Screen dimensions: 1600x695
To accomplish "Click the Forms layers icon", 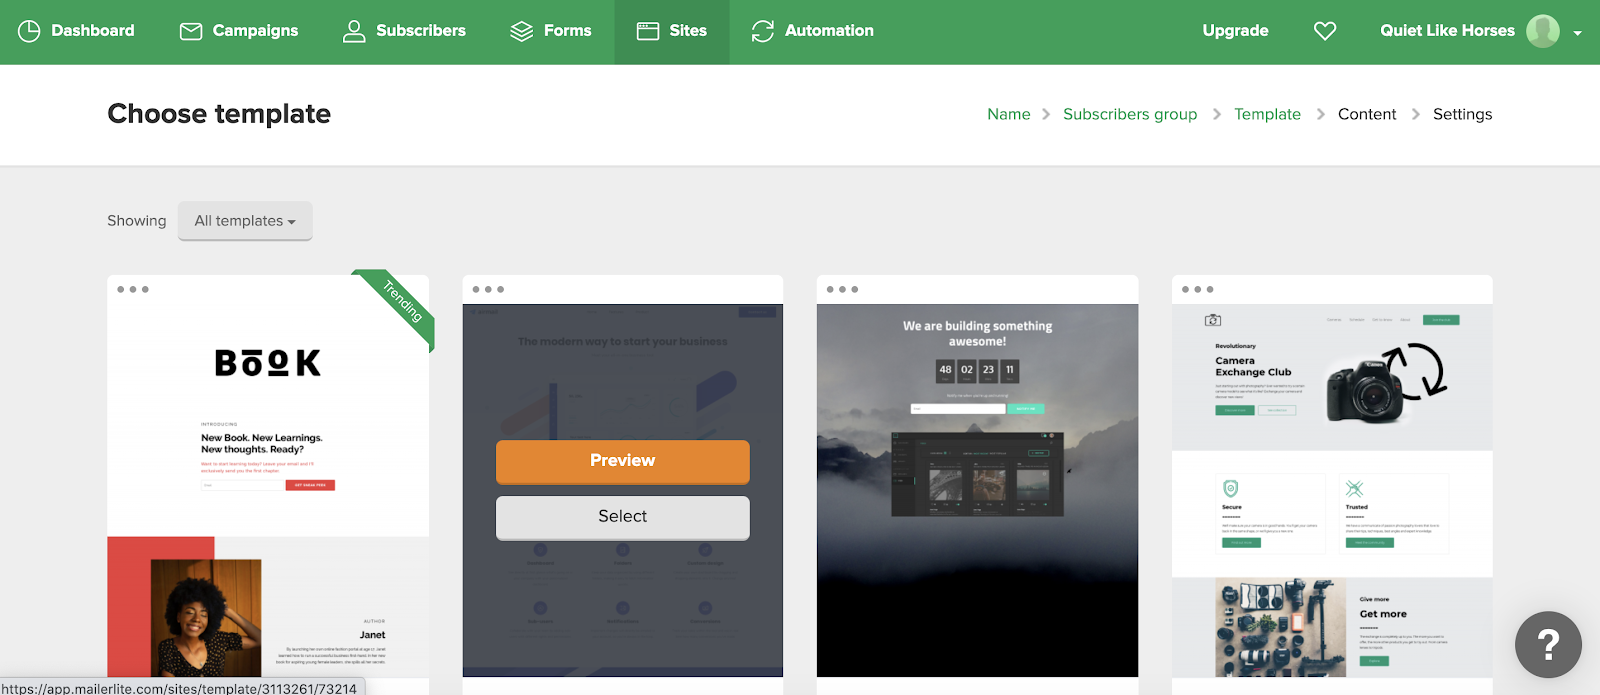I will pyautogui.click(x=521, y=31).
